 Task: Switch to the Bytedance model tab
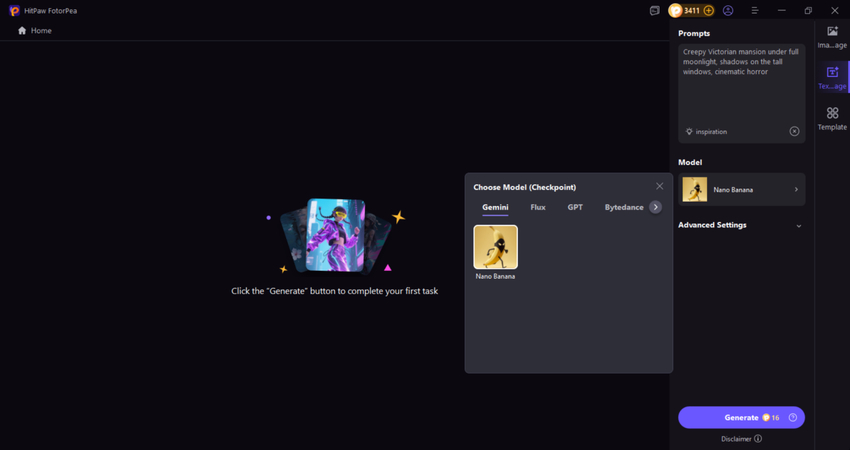(x=624, y=207)
